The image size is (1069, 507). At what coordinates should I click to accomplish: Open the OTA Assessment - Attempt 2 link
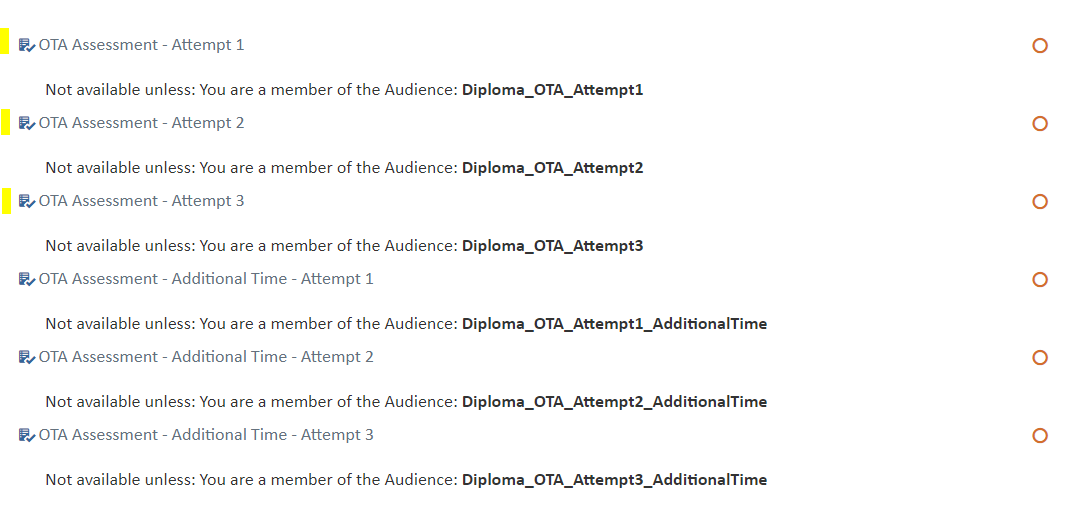coord(141,123)
